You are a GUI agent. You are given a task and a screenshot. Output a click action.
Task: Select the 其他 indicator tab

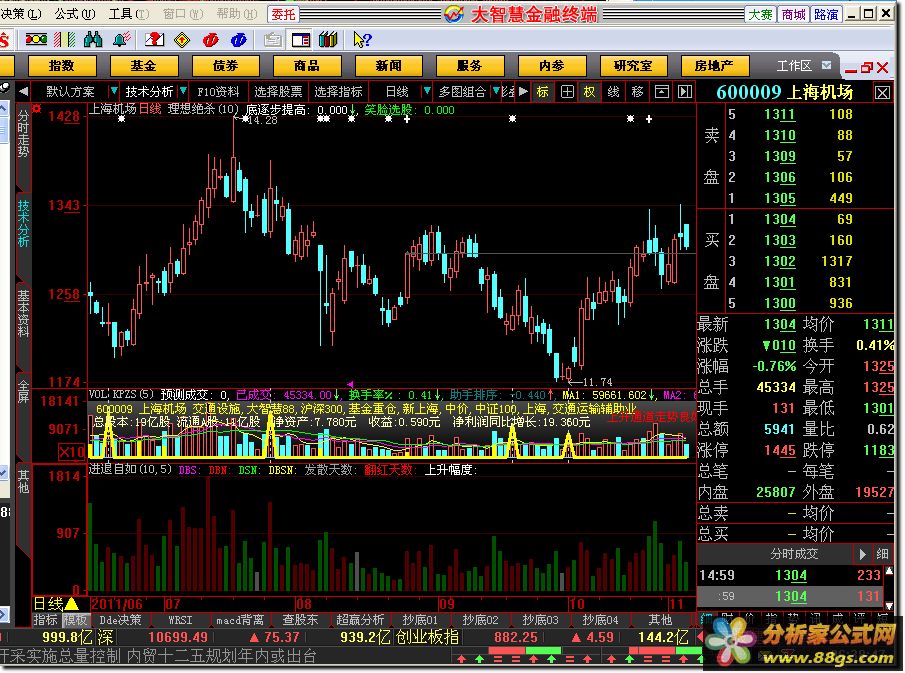660,620
